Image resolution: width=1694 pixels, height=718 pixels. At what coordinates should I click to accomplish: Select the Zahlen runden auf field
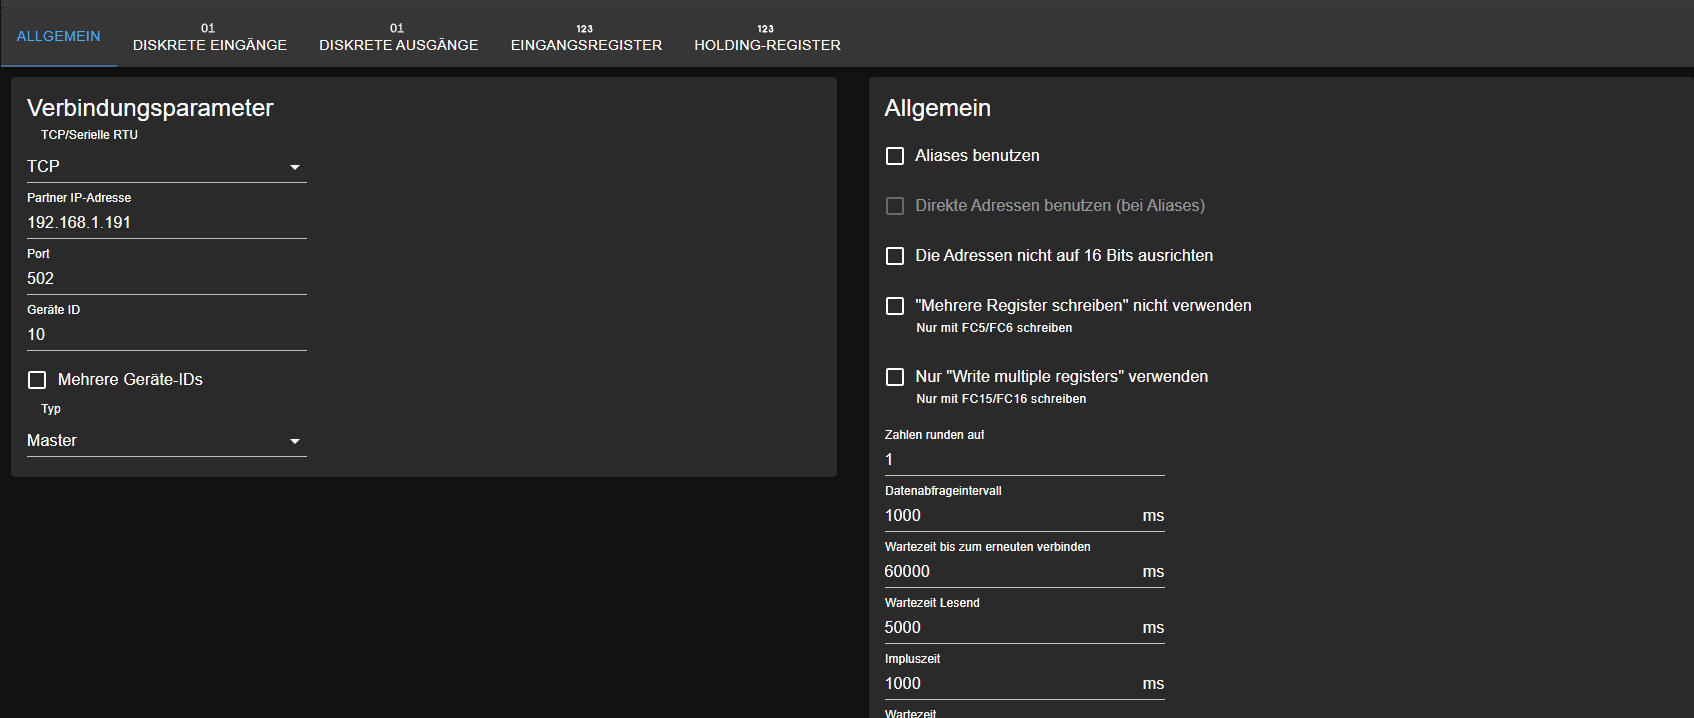click(x=1024, y=460)
